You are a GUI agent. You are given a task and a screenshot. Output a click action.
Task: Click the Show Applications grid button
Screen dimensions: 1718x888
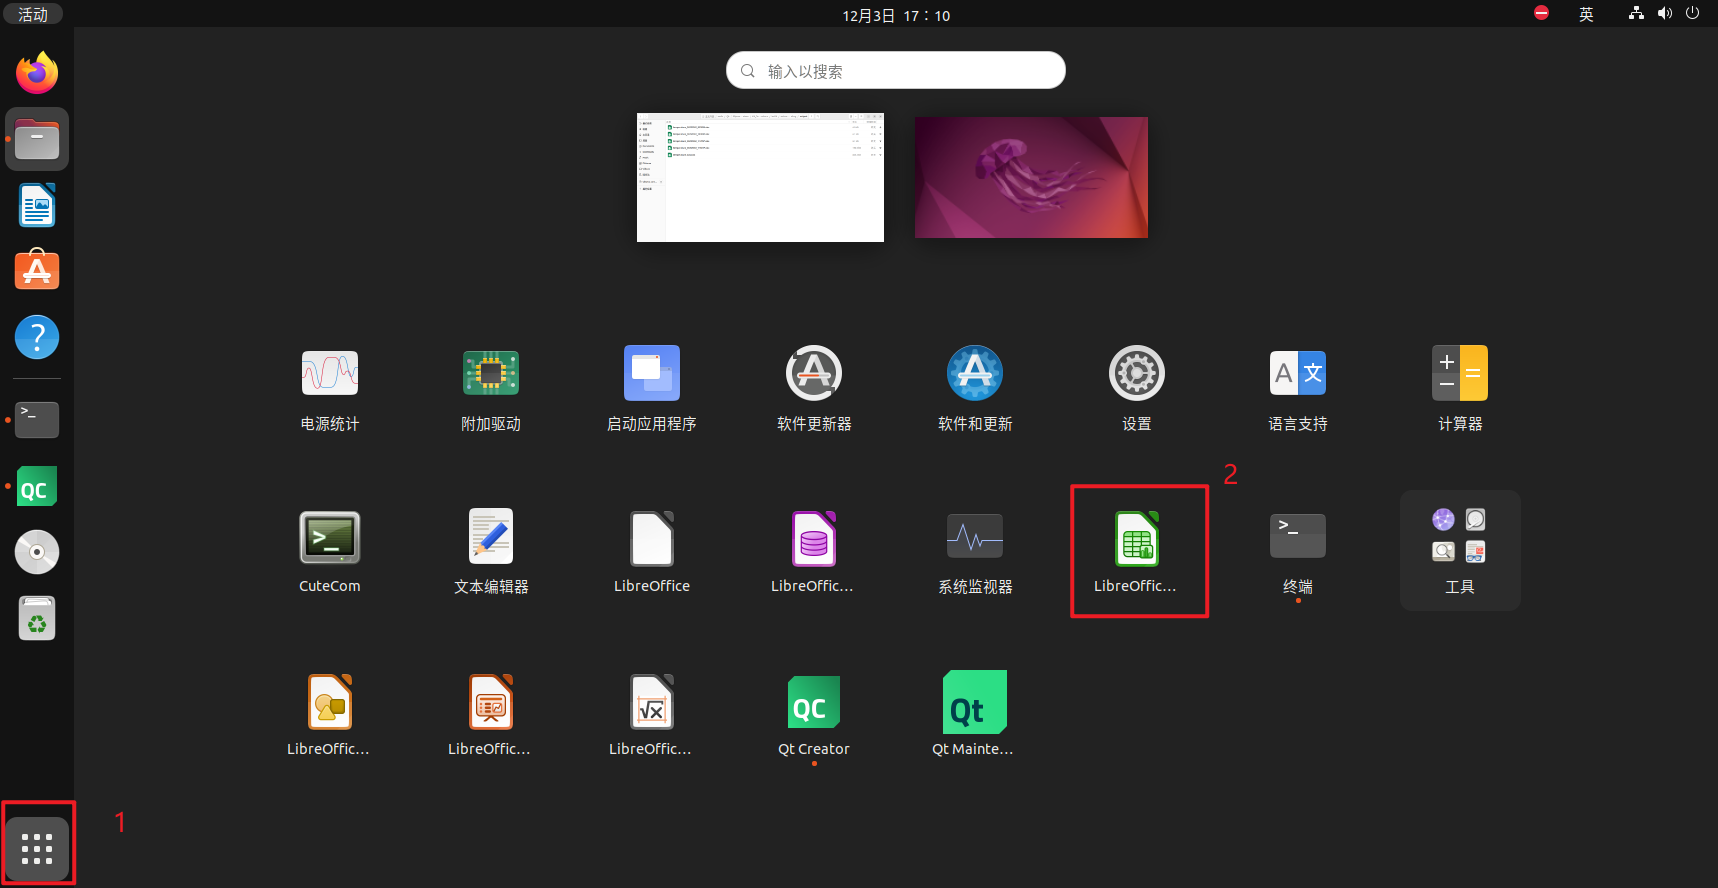37,848
